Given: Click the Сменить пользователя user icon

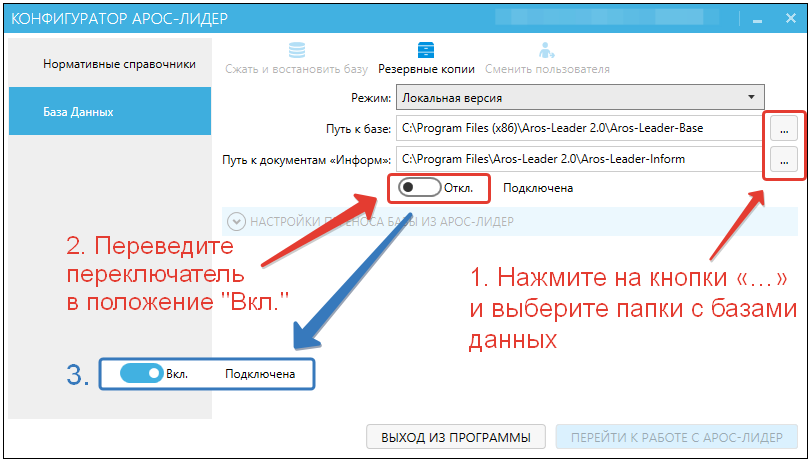Looking at the screenshot, I should point(547,50).
